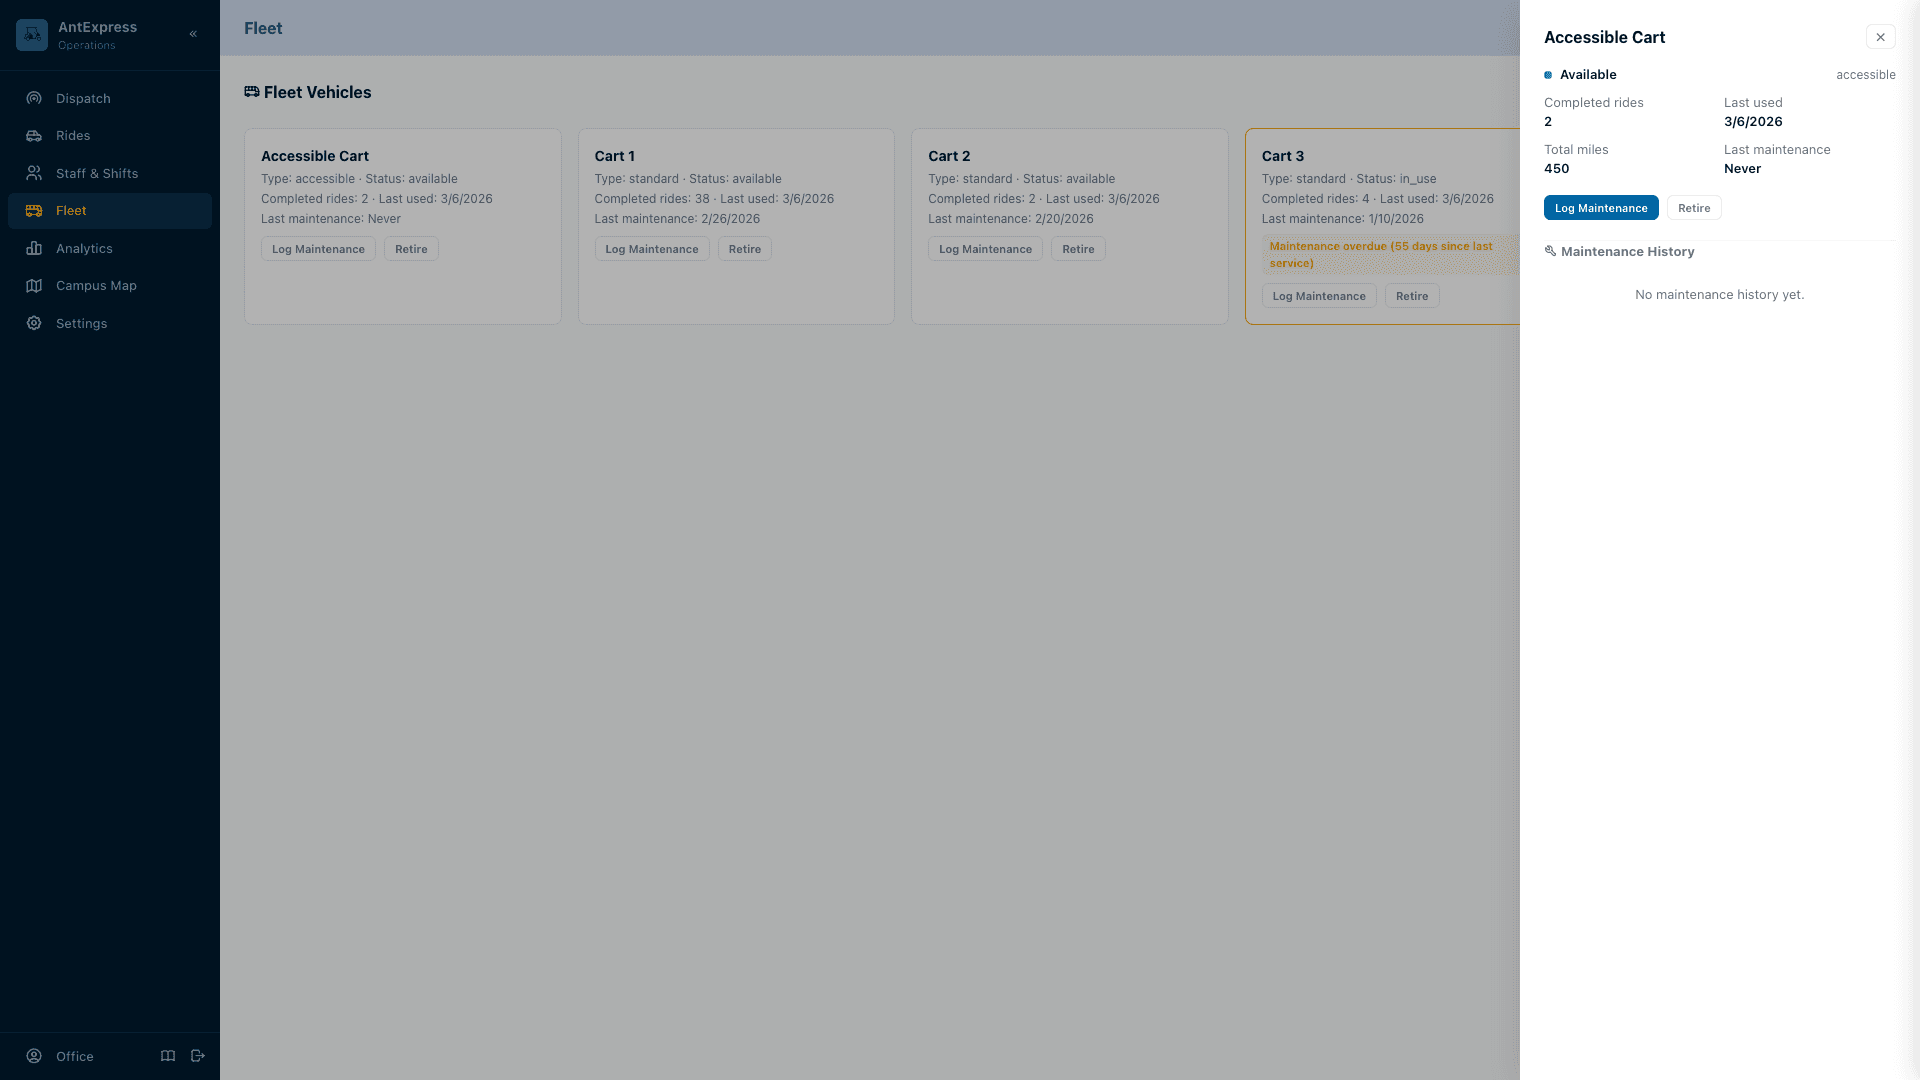
Task: Click the logout icon at bottom left
Action: [197, 1056]
